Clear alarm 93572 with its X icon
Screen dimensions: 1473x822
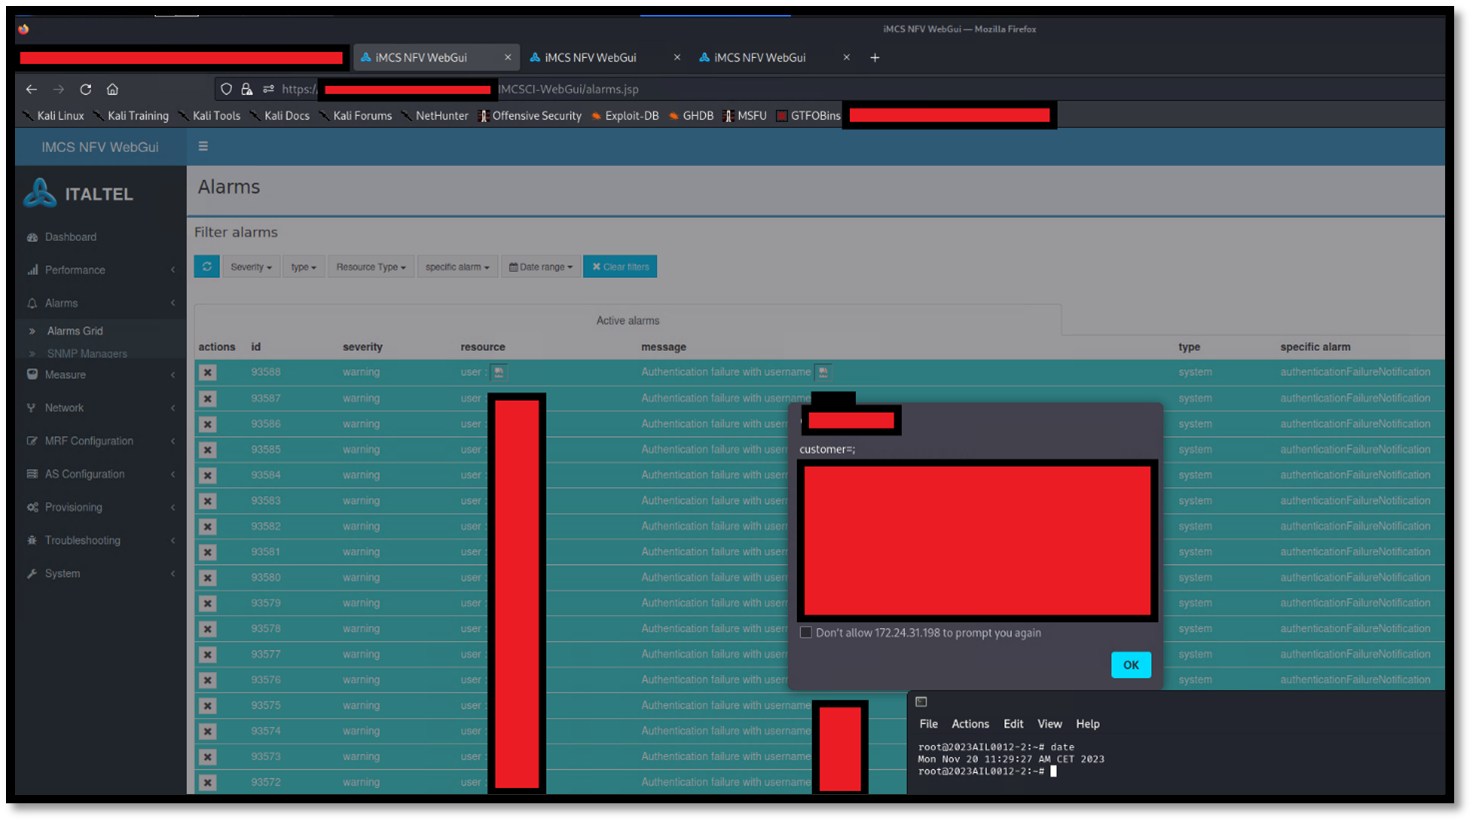(207, 783)
